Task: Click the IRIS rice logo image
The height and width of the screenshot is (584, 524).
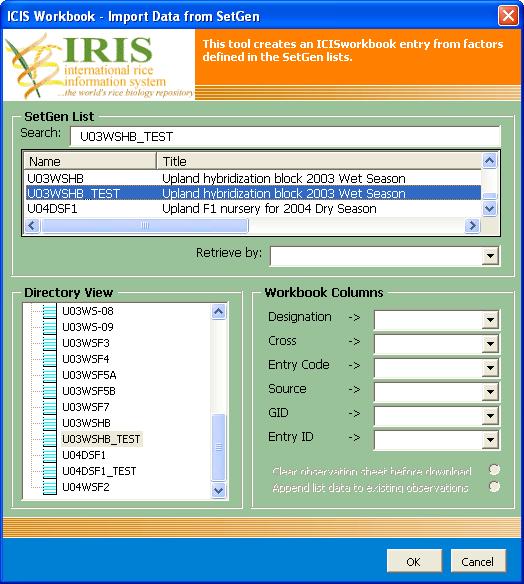Action: point(99,65)
